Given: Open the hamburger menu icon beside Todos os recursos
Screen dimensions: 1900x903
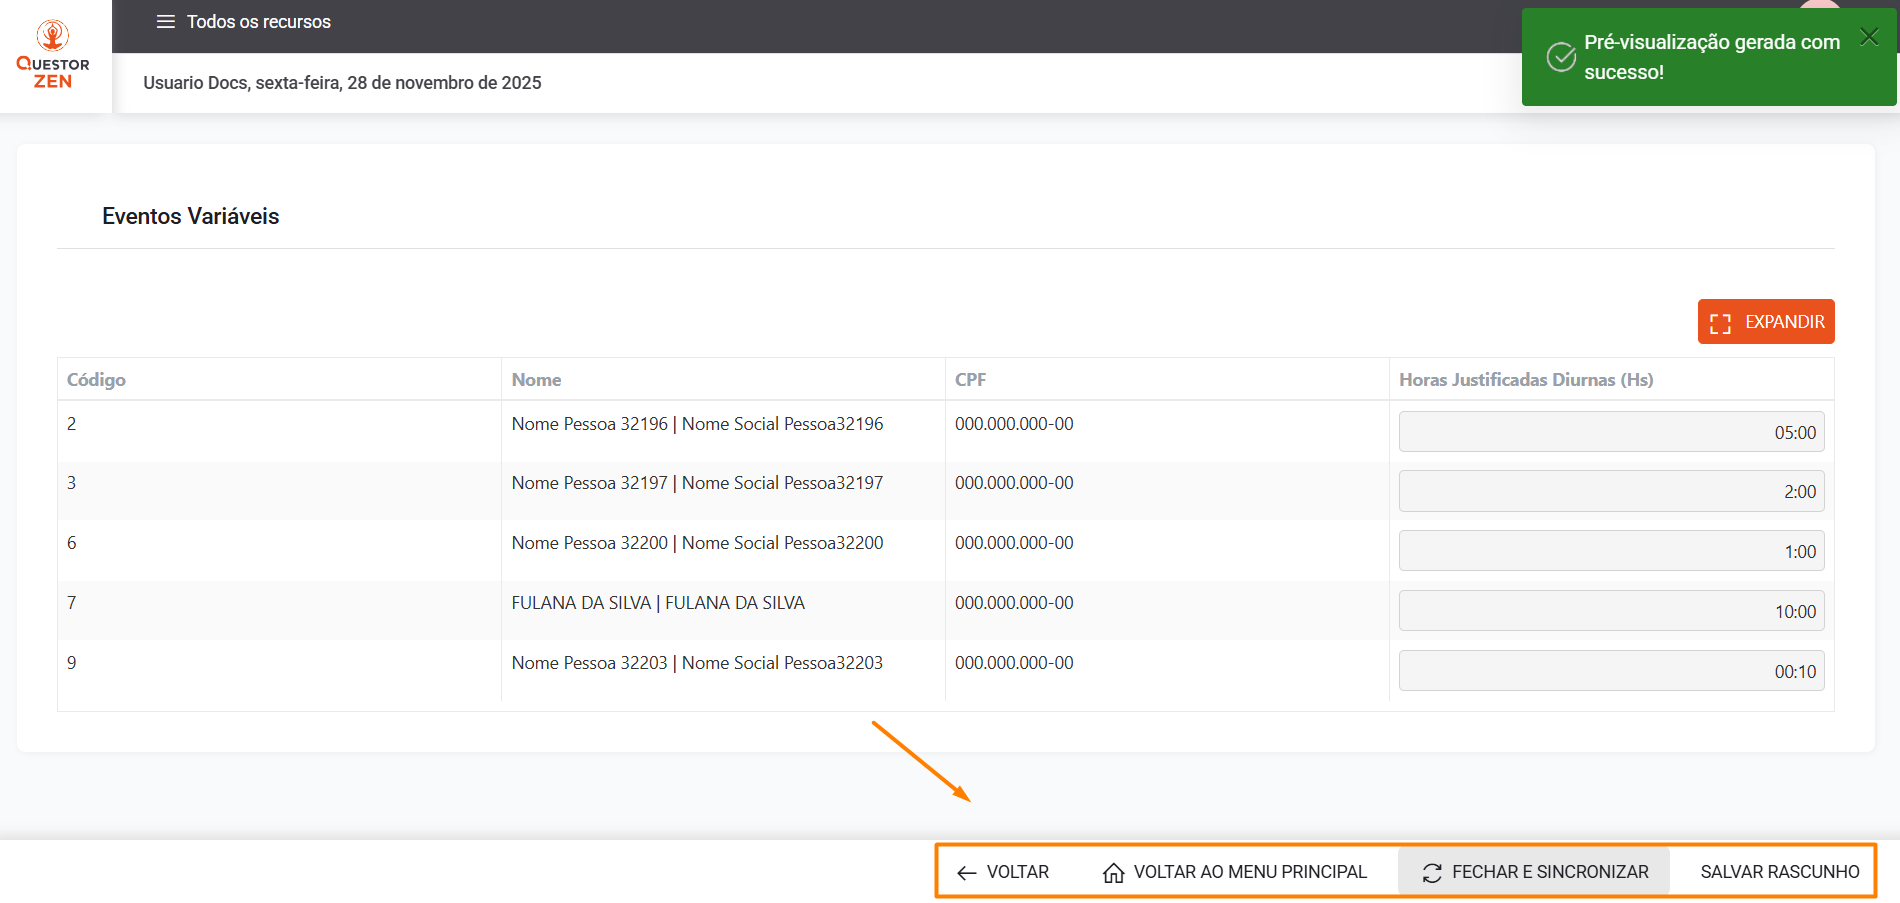Looking at the screenshot, I should (165, 22).
